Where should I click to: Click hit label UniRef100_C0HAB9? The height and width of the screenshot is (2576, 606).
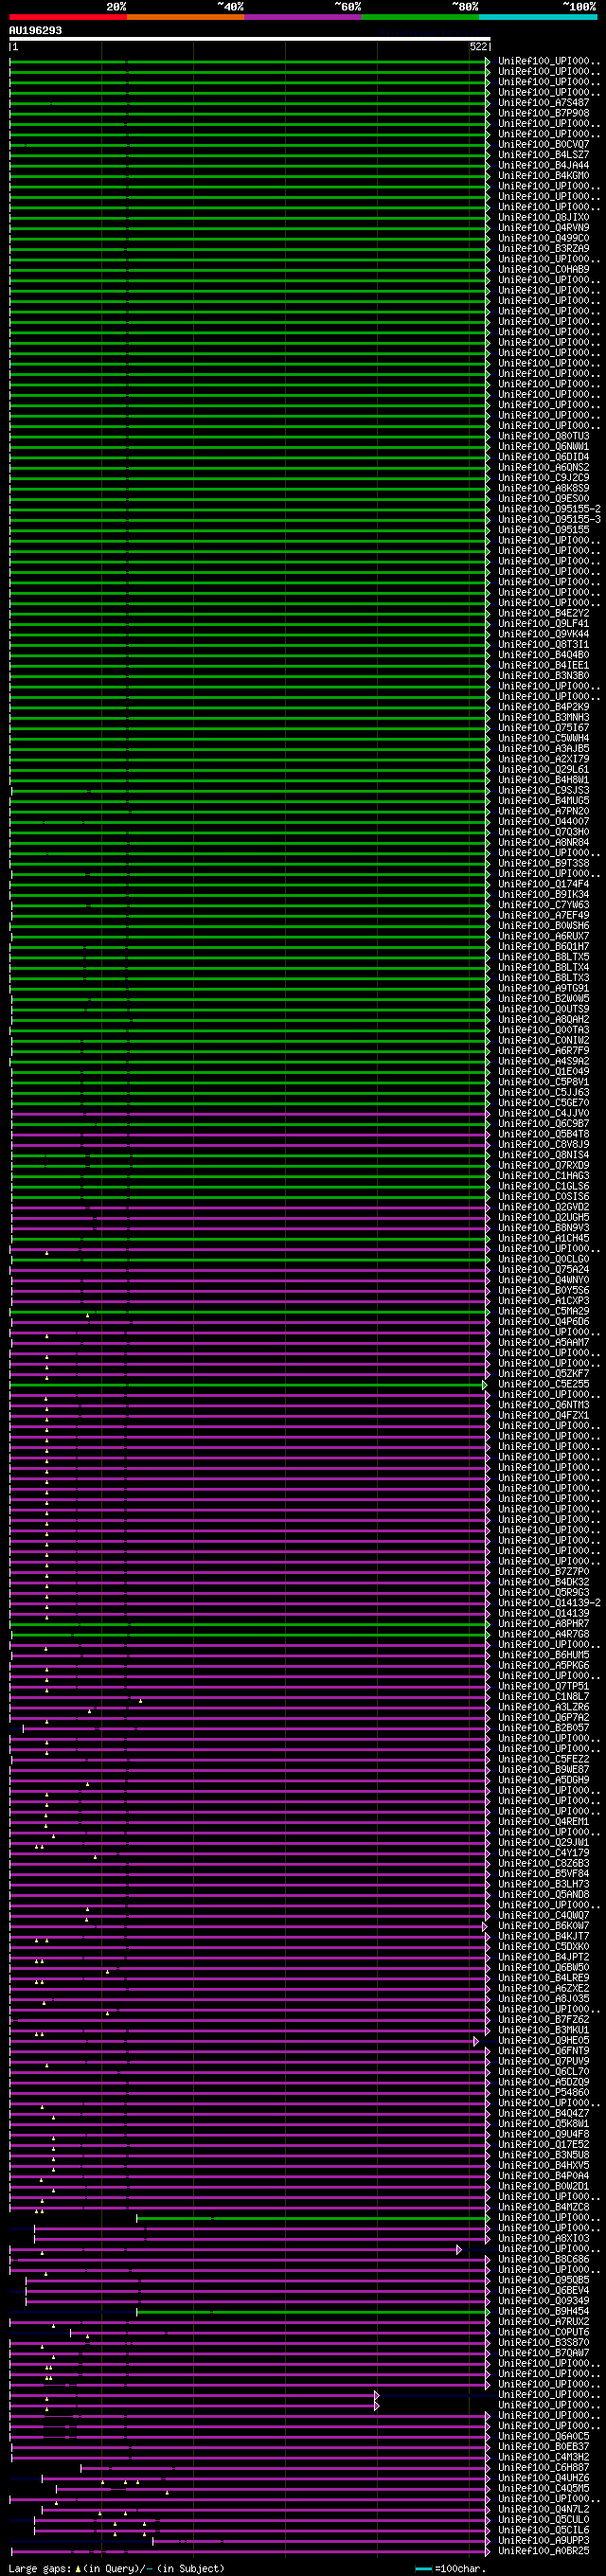click(544, 269)
